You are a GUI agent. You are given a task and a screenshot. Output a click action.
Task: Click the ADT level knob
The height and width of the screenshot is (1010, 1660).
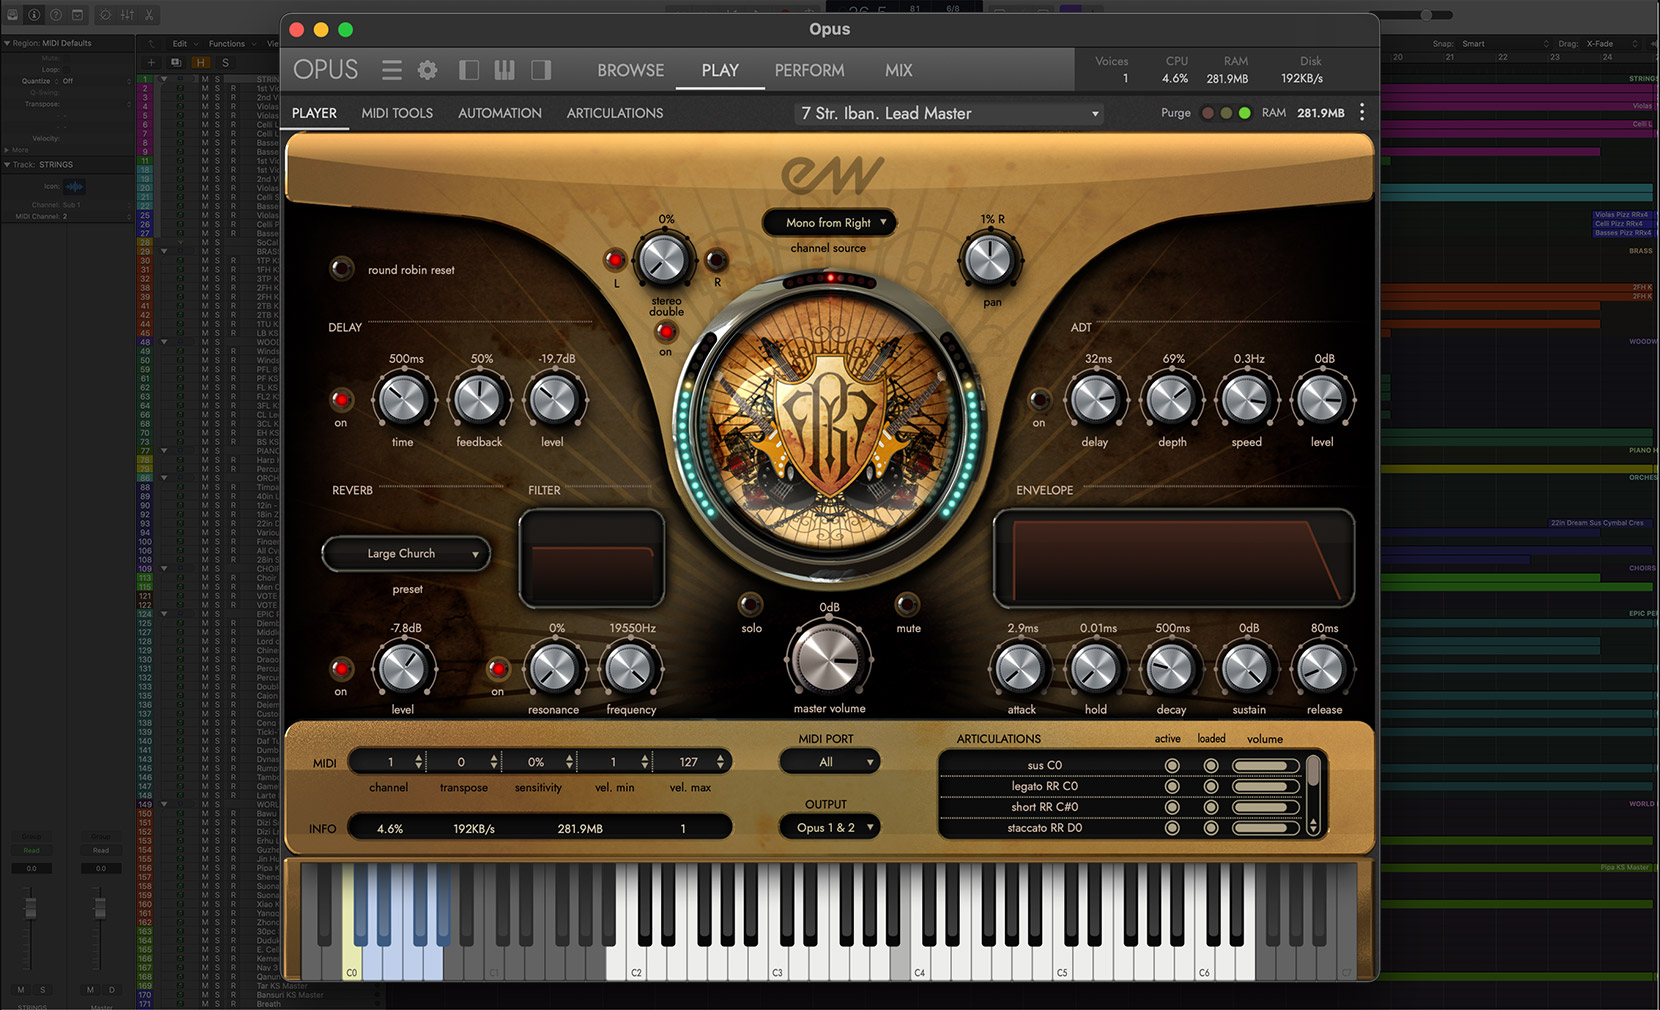[x=1322, y=400]
